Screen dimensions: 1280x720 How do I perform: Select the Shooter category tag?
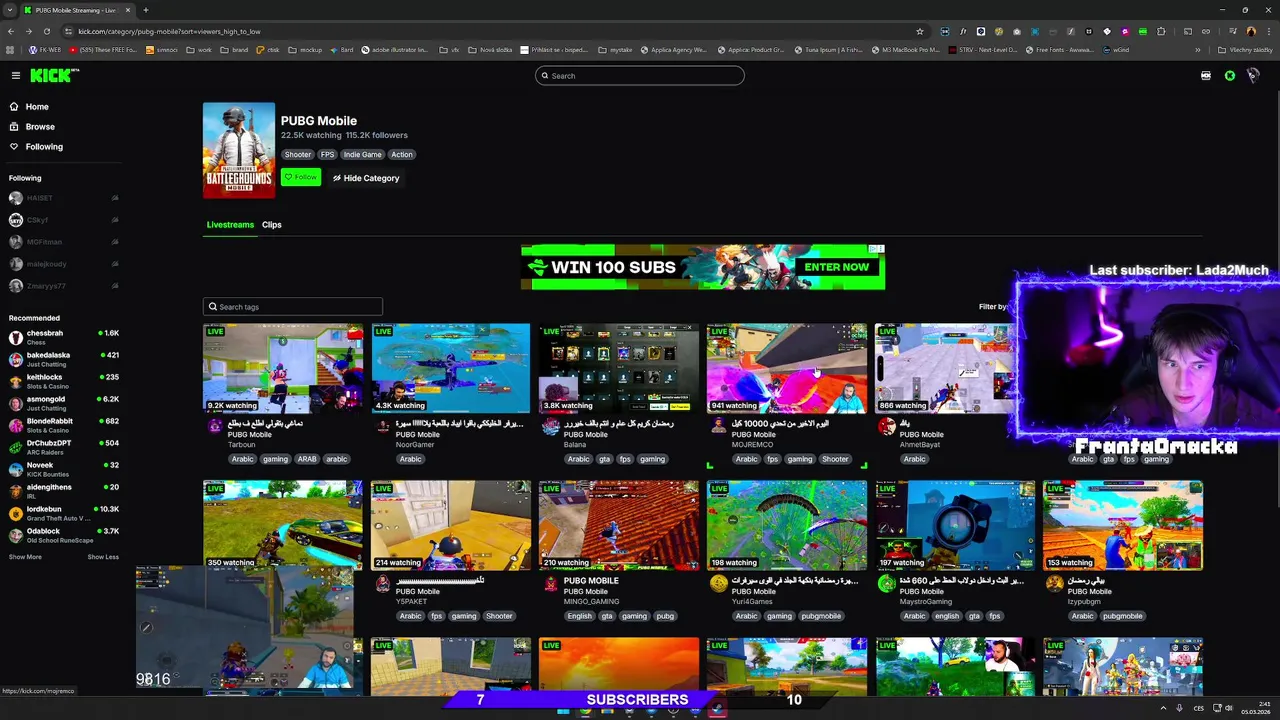[x=298, y=154]
